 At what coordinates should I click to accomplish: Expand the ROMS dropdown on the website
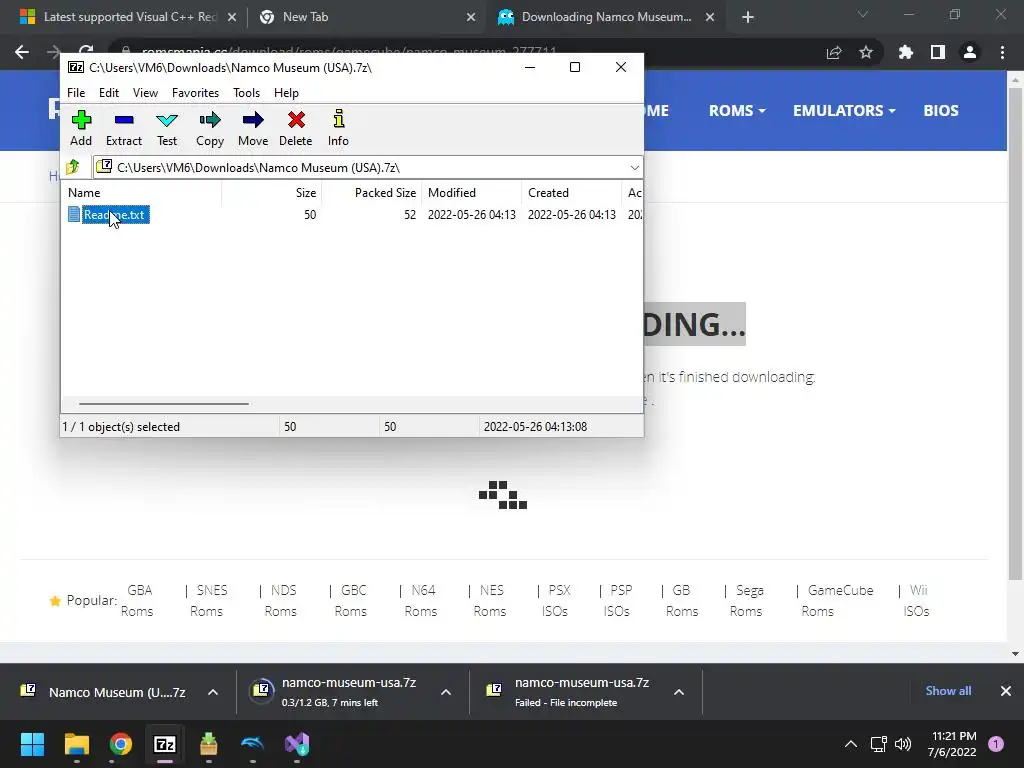click(737, 110)
